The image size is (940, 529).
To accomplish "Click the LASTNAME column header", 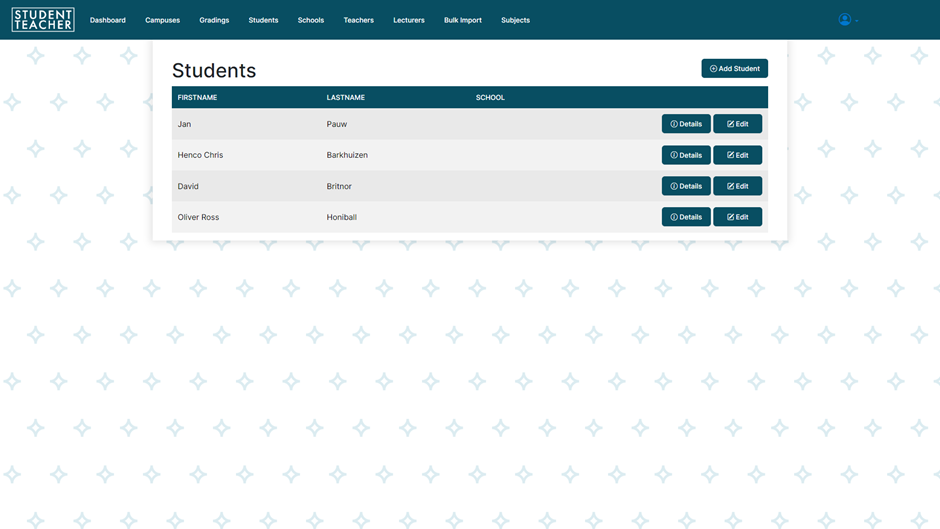I will pyautogui.click(x=345, y=97).
